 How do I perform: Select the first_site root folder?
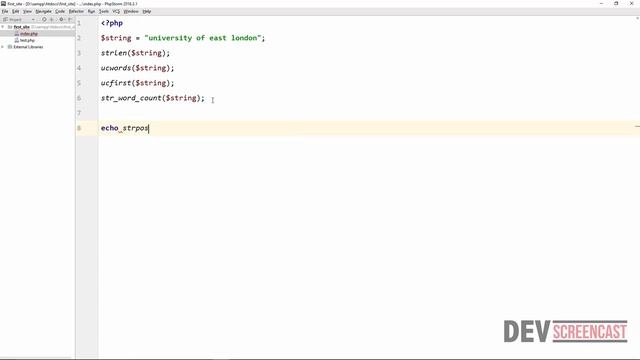point(22,27)
